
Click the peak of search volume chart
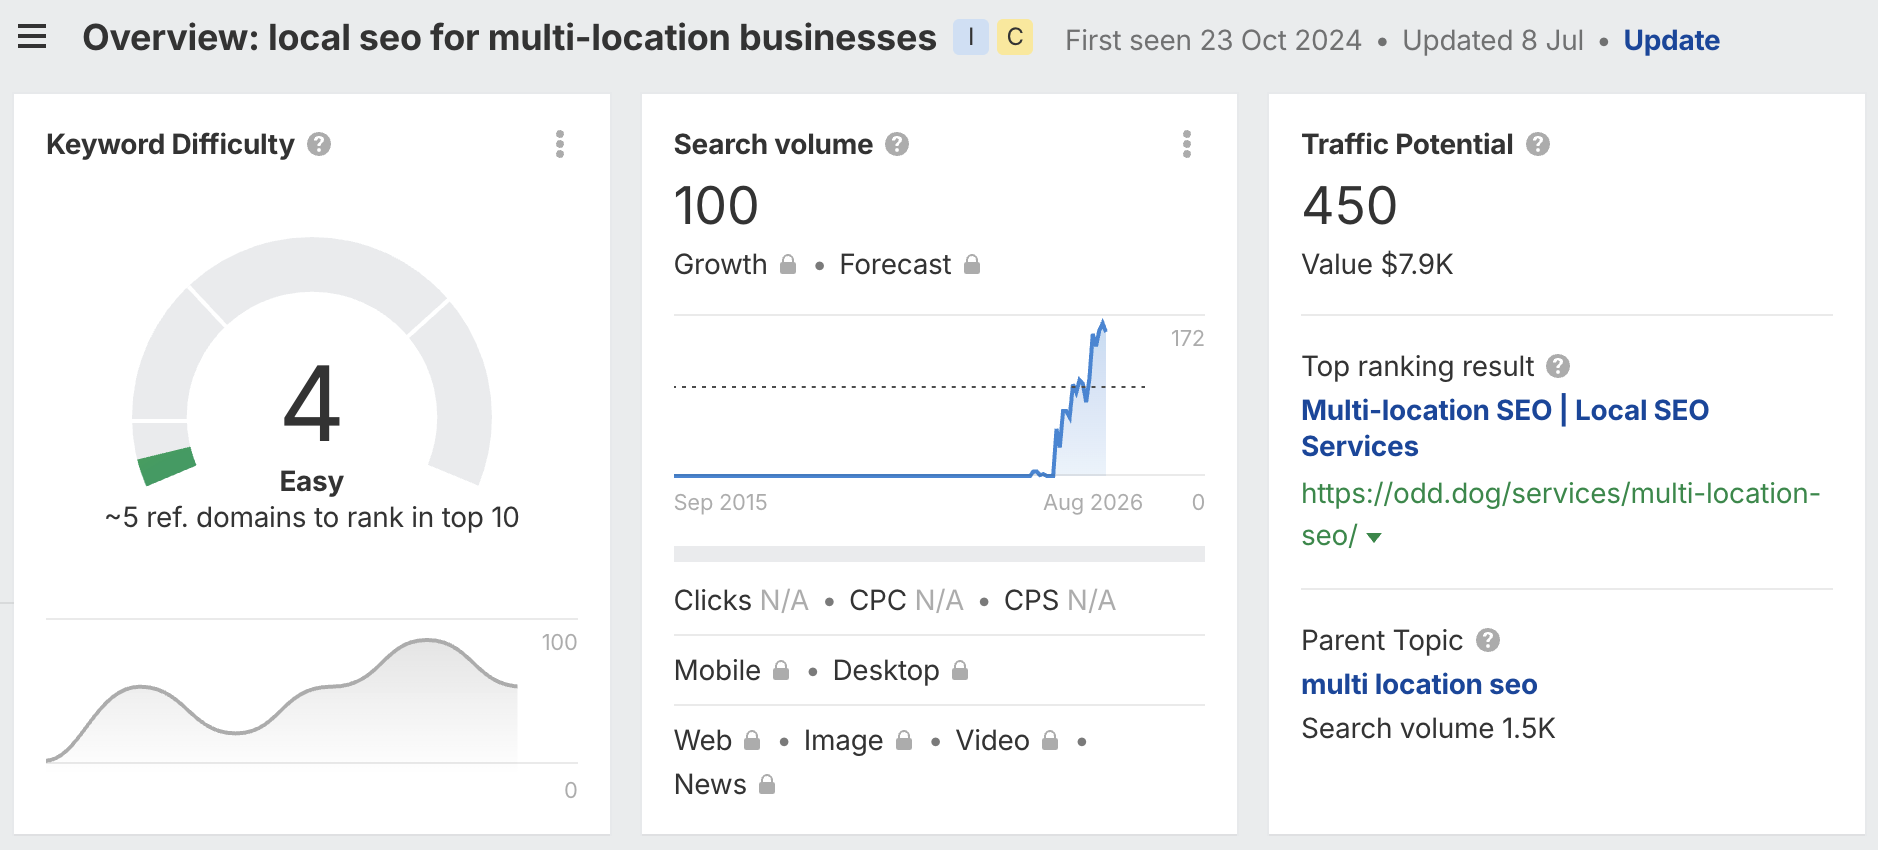(1103, 322)
